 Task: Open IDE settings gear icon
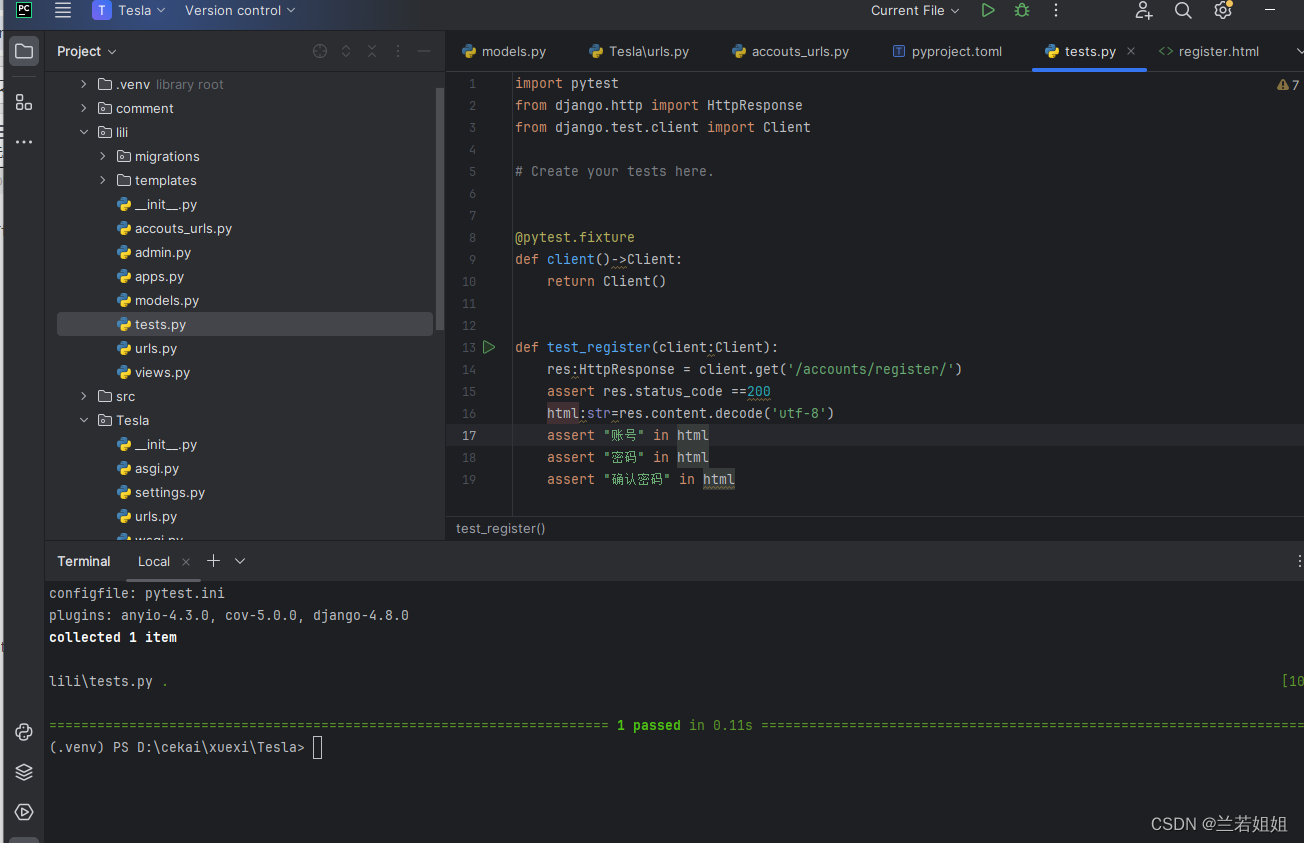[1222, 10]
